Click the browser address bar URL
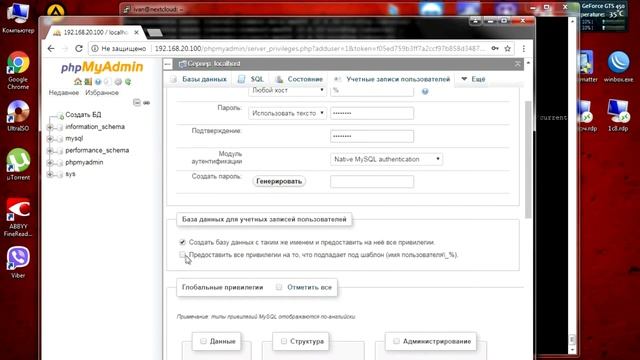The height and width of the screenshot is (360, 640). pyautogui.click(x=320, y=49)
